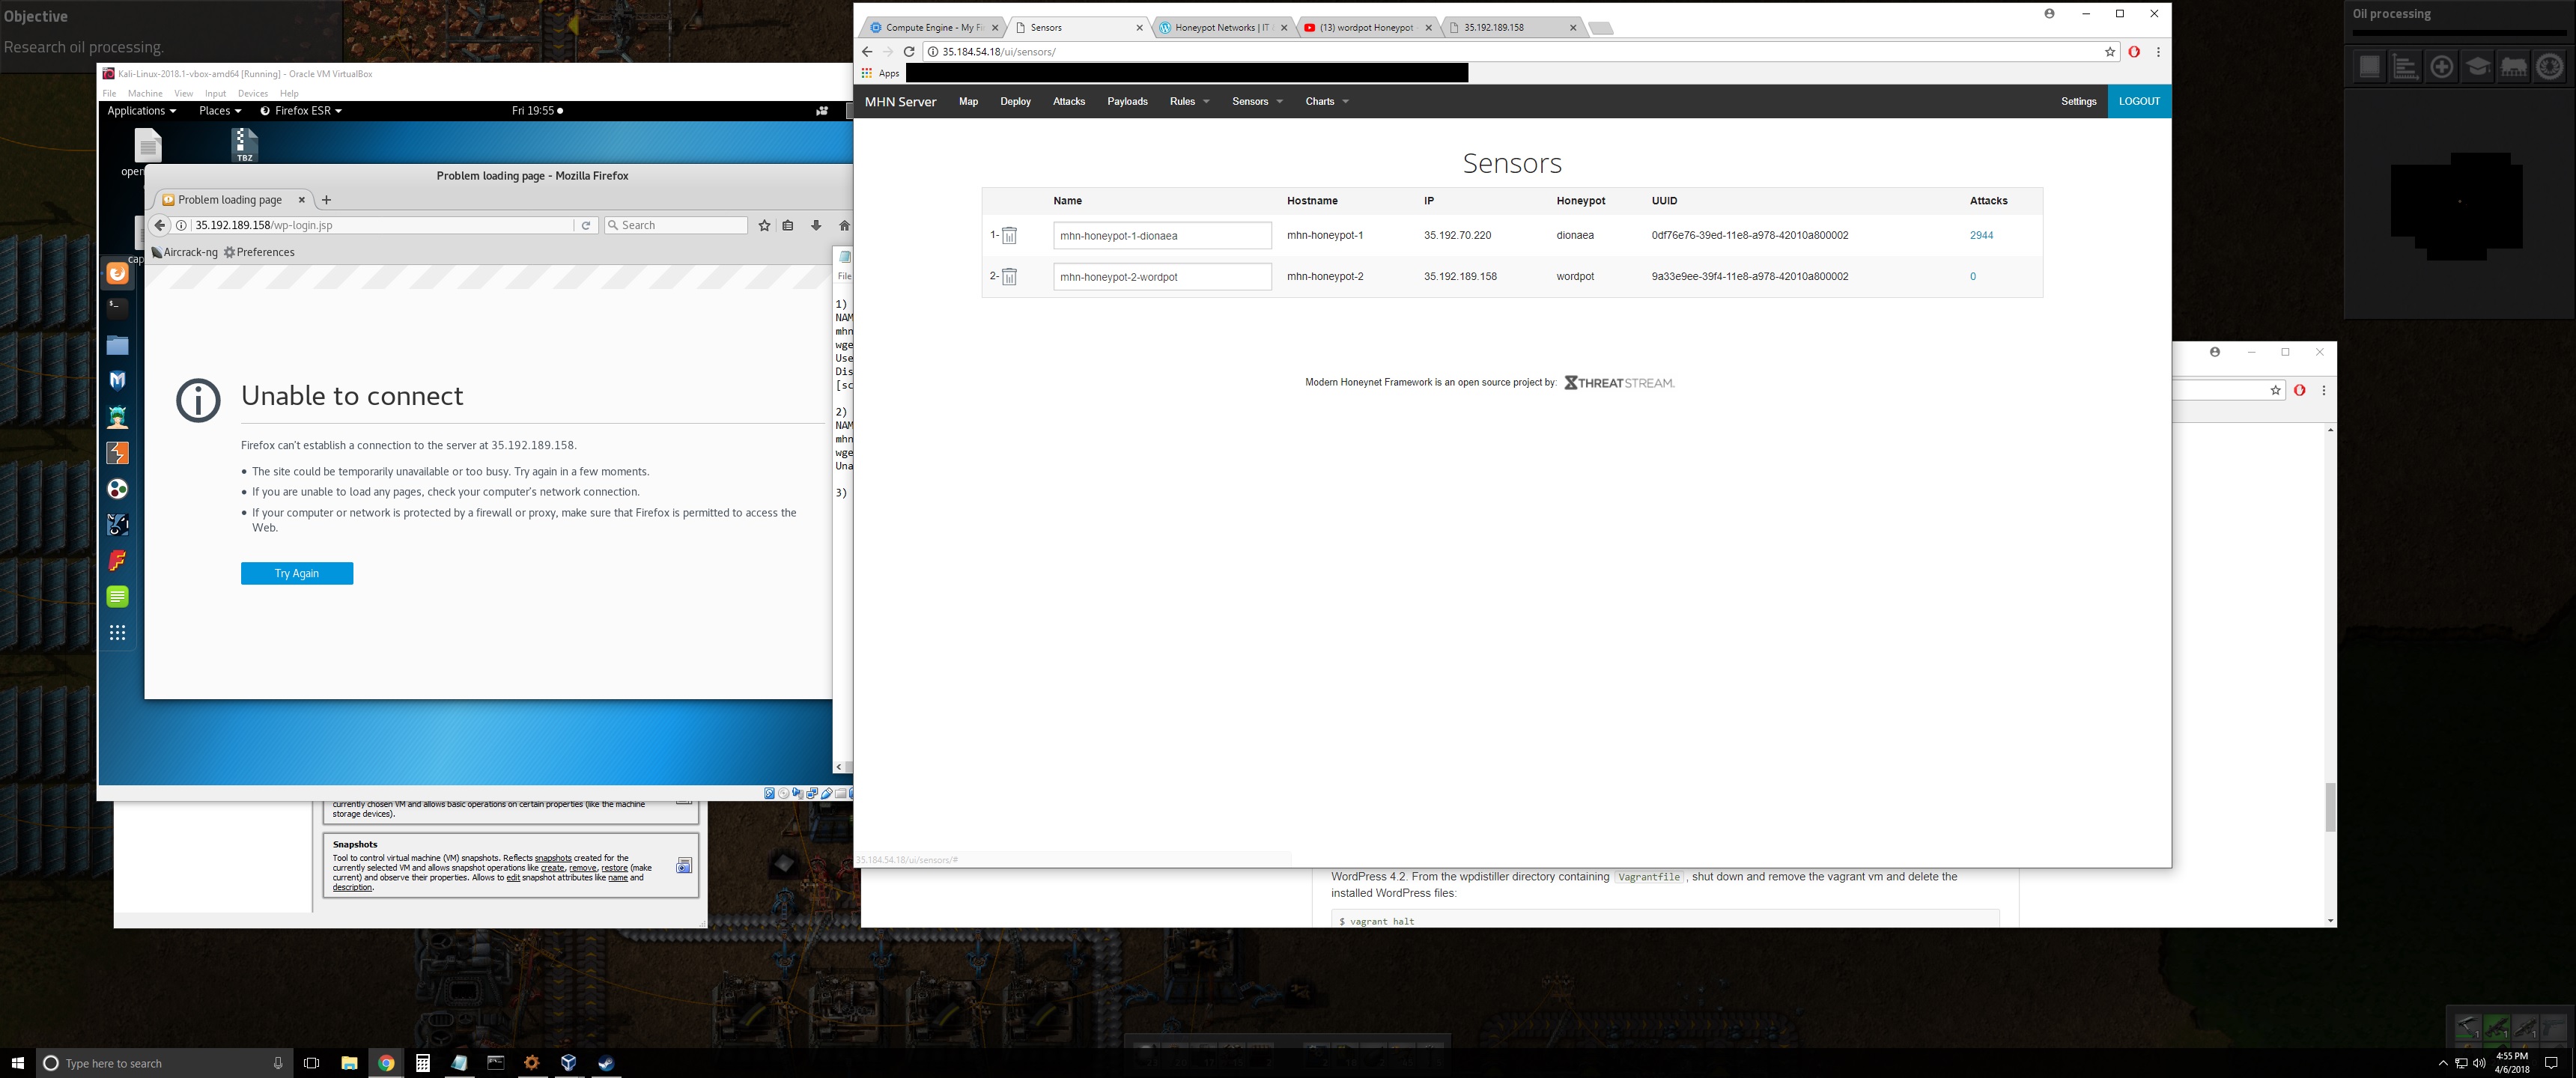Image resolution: width=2576 pixels, height=1078 pixels.
Task: Click the Try Again button in Firefox
Action: [297, 574]
